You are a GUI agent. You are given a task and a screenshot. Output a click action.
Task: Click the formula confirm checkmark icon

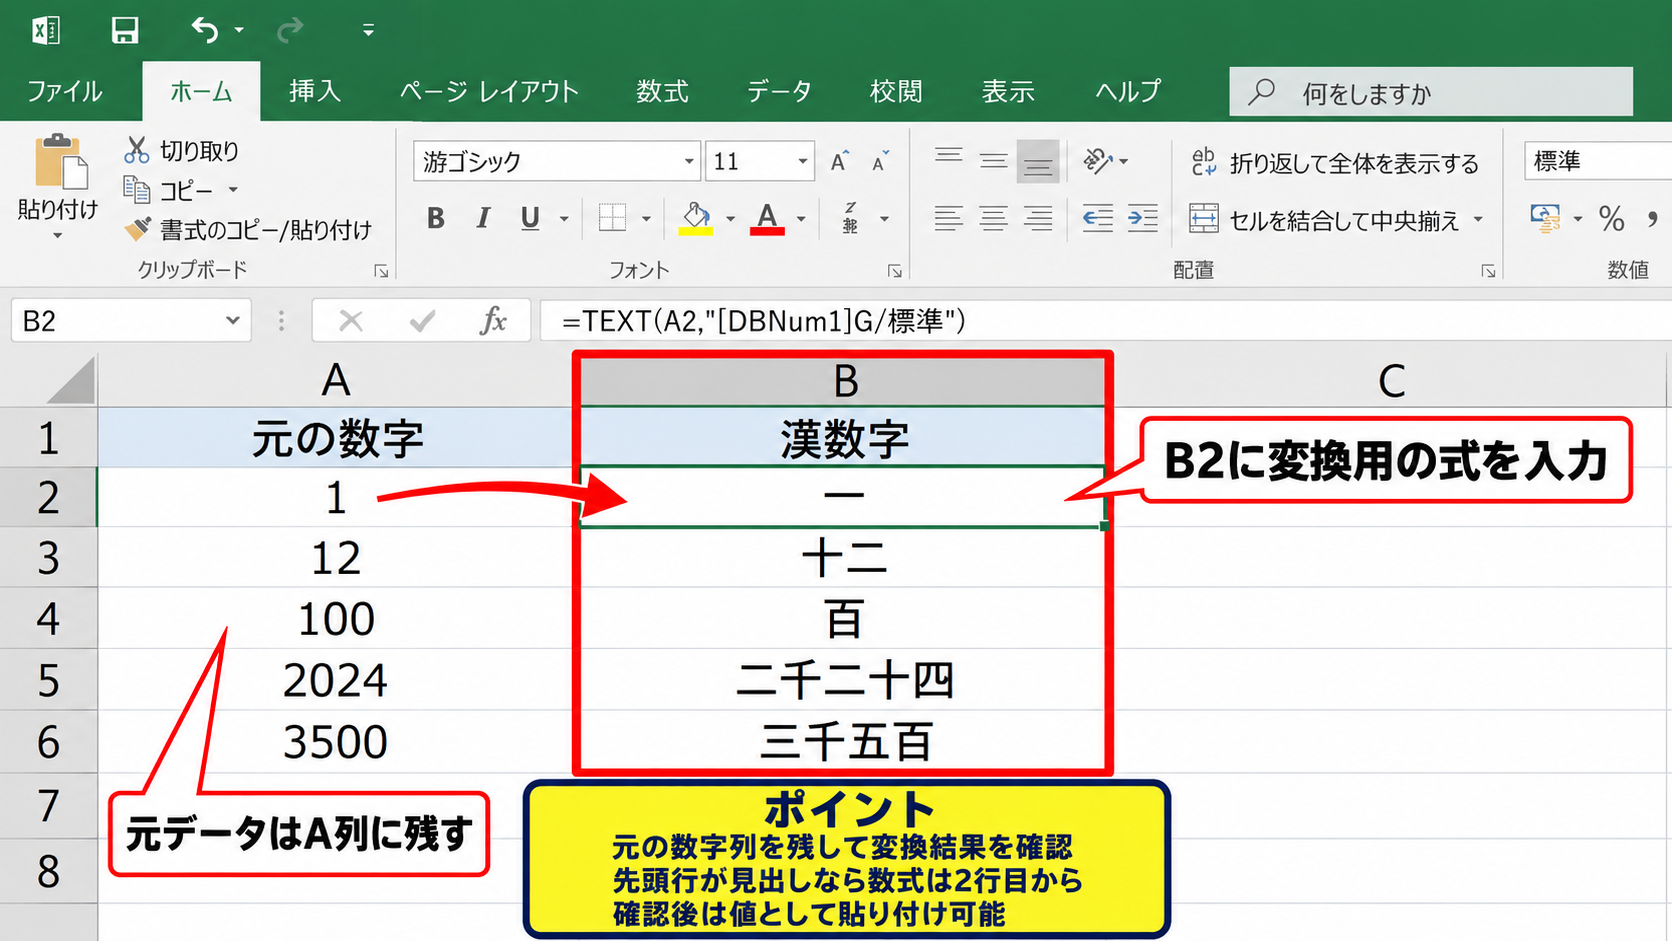click(422, 321)
